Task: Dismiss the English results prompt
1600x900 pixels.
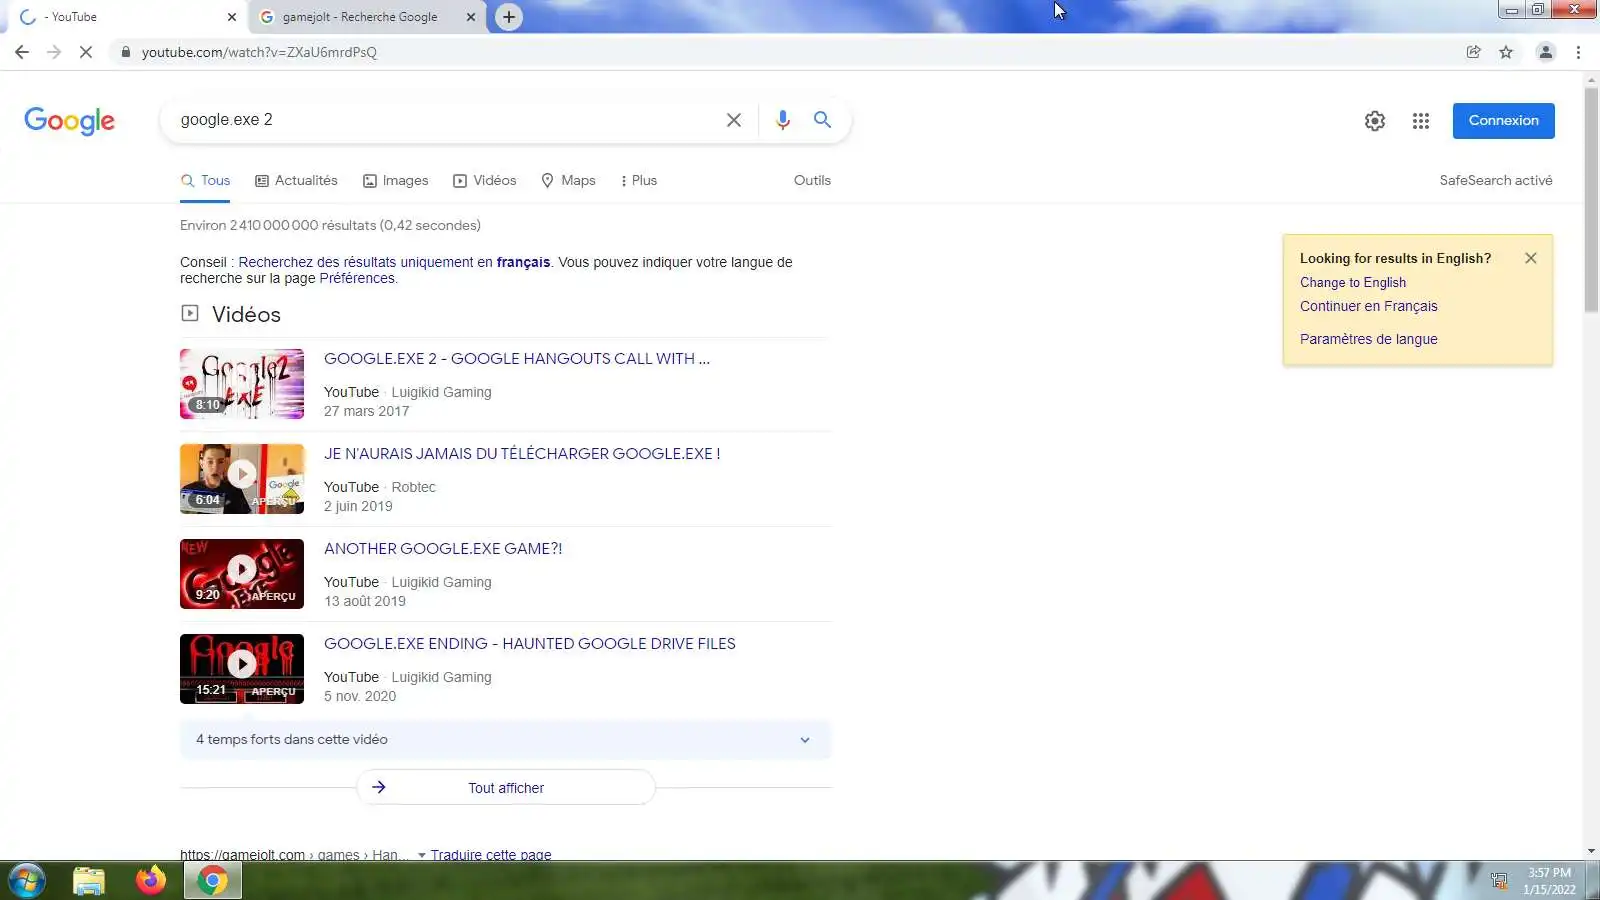Action: coord(1531,258)
